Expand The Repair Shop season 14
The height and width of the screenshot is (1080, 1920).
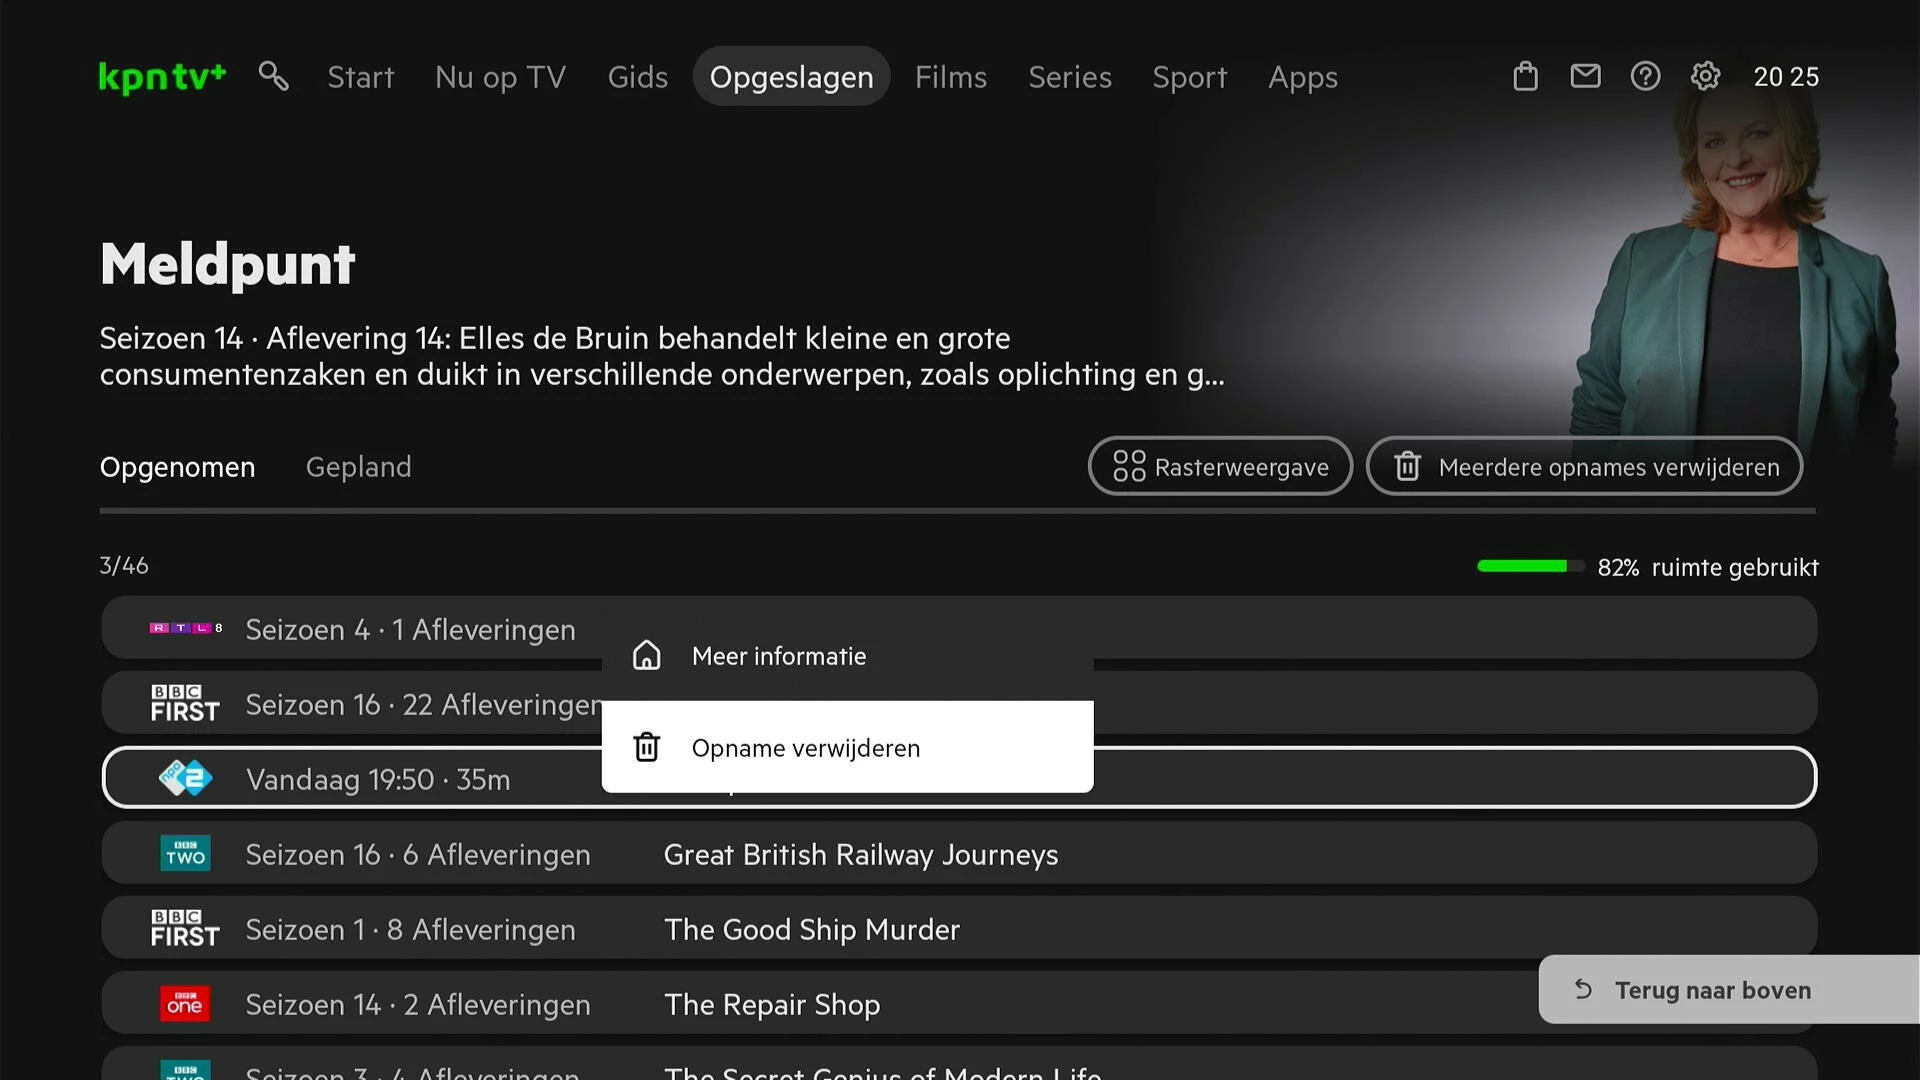tap(771, 1004)
